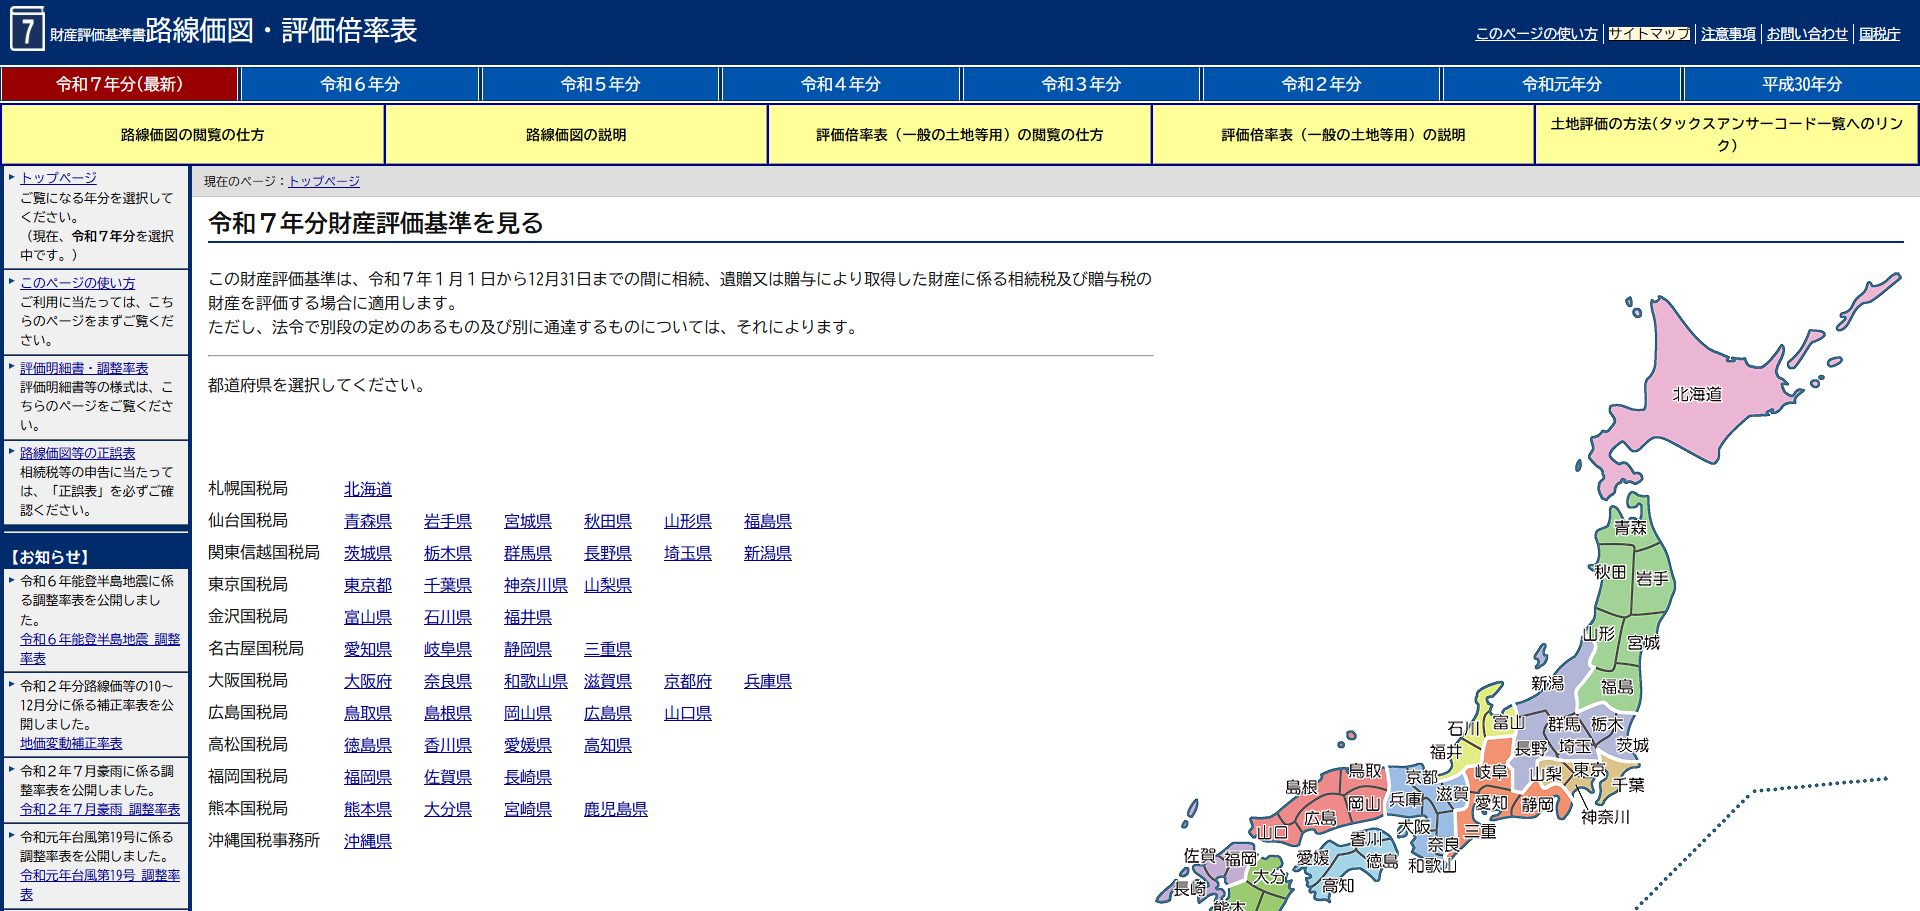This screenshot has width=1920, height=911.
Task: Click Miyagi prefecture on the map
Action: point(1642,642)
